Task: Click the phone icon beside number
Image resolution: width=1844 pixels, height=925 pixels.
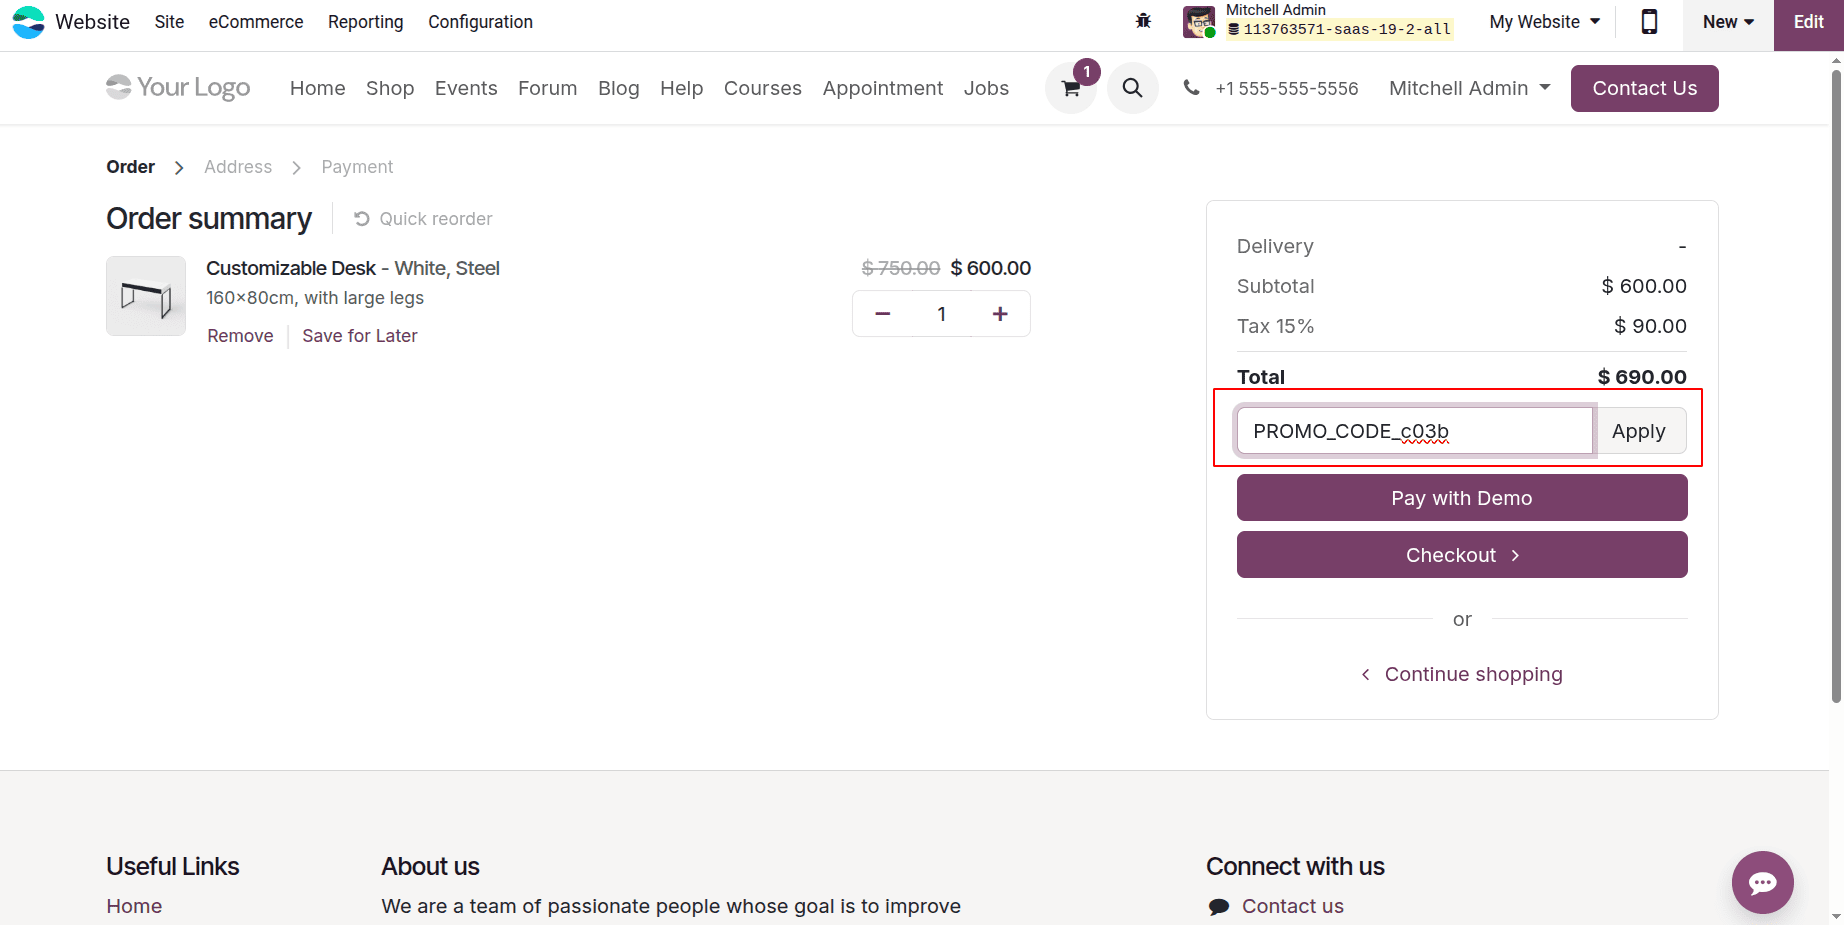Action: click(x=1191, y=88)
